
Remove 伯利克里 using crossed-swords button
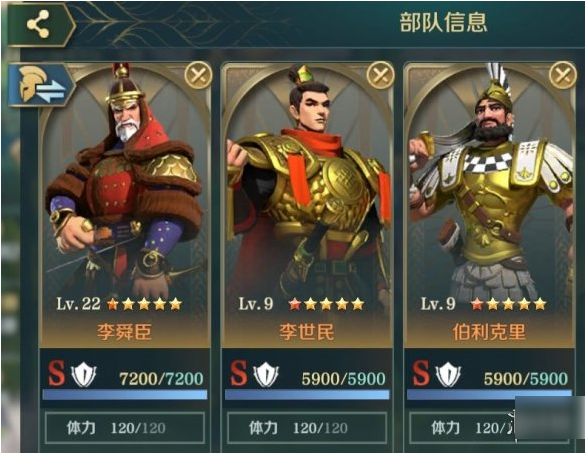pyautogui.click(x=563, y=75)
